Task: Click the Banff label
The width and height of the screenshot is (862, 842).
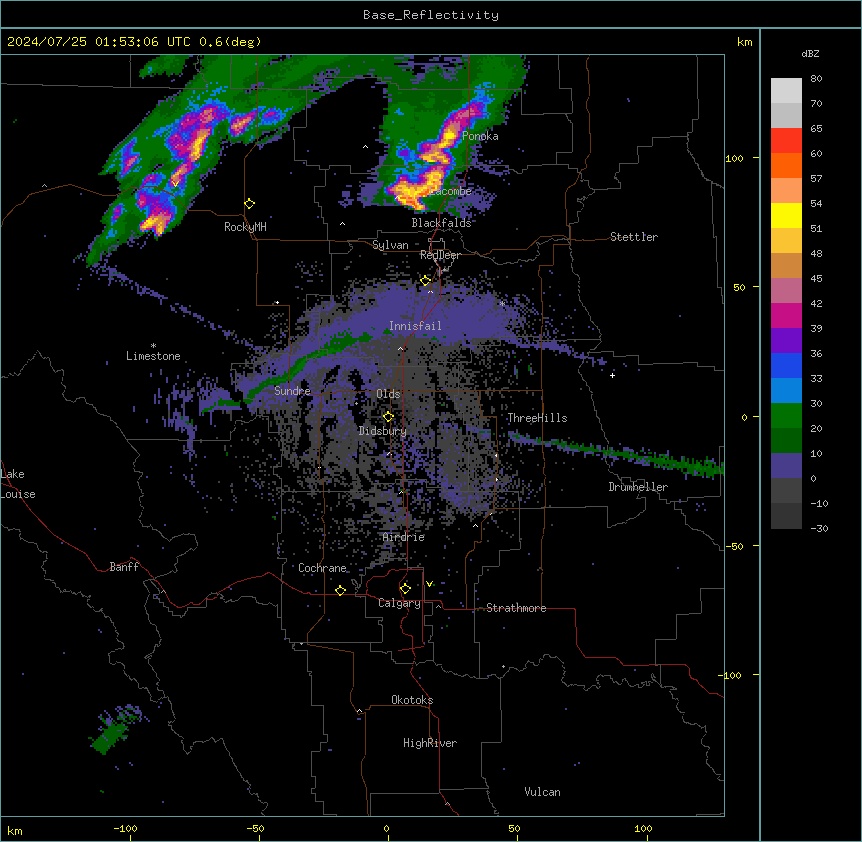Action: [124, 567]
